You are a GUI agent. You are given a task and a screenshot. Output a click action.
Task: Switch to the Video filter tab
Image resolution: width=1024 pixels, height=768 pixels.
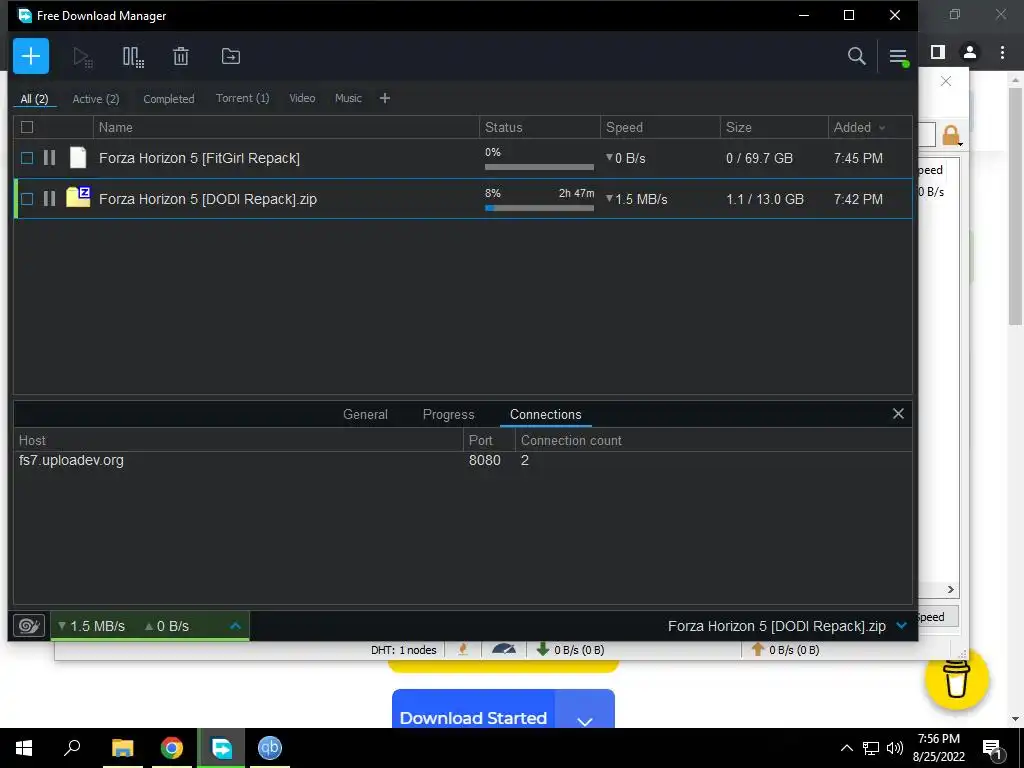(x=302, y=98)
